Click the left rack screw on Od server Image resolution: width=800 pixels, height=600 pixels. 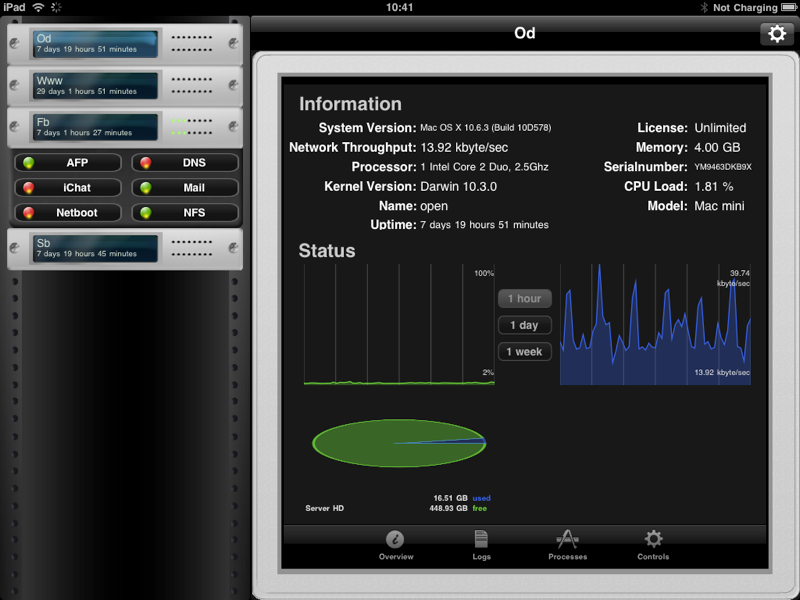(x=15, y=43)
